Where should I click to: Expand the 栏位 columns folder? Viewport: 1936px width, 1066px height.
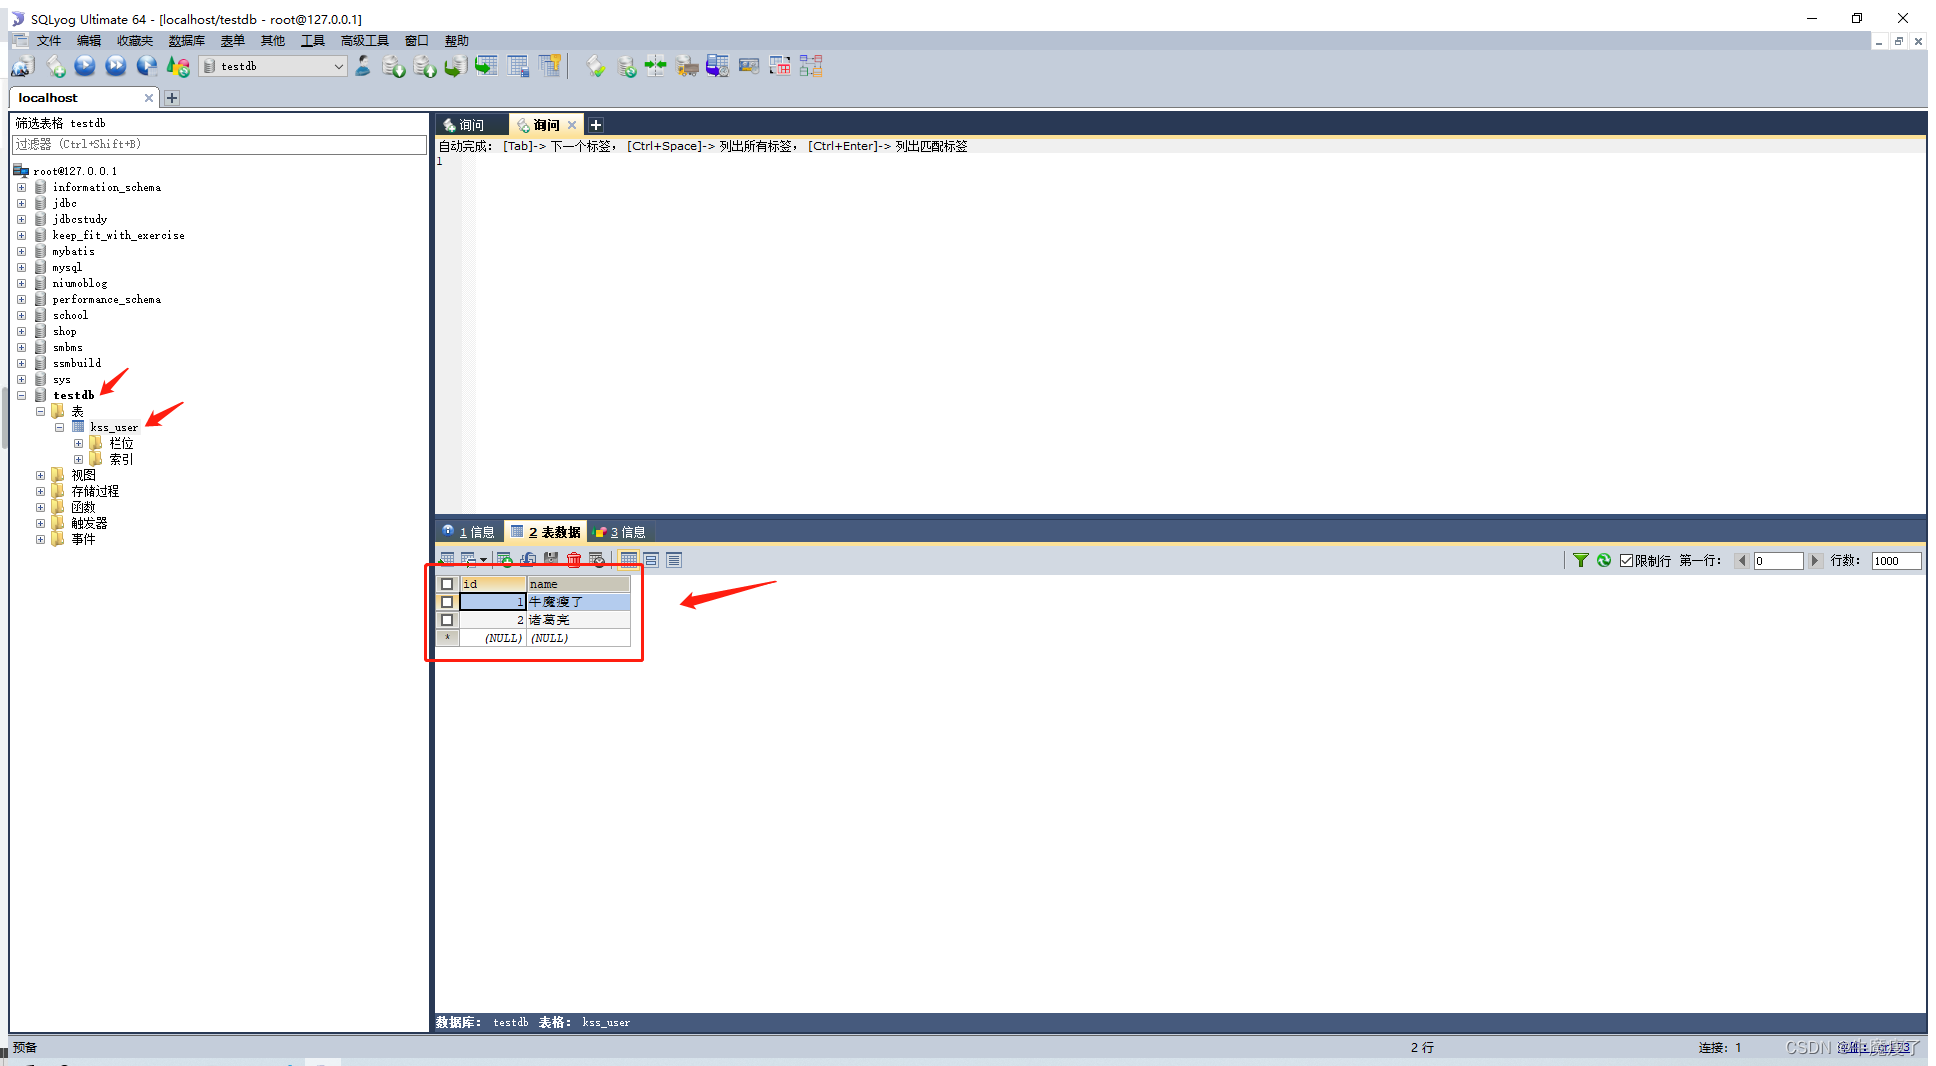(78, 443)
